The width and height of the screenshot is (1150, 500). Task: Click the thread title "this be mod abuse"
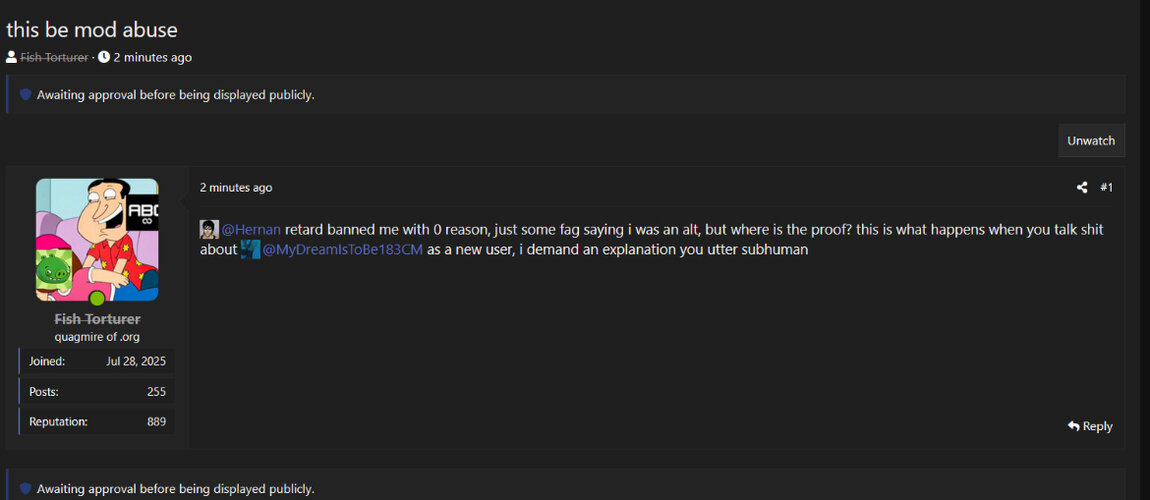pyautogui.click(x=92, y=29)
